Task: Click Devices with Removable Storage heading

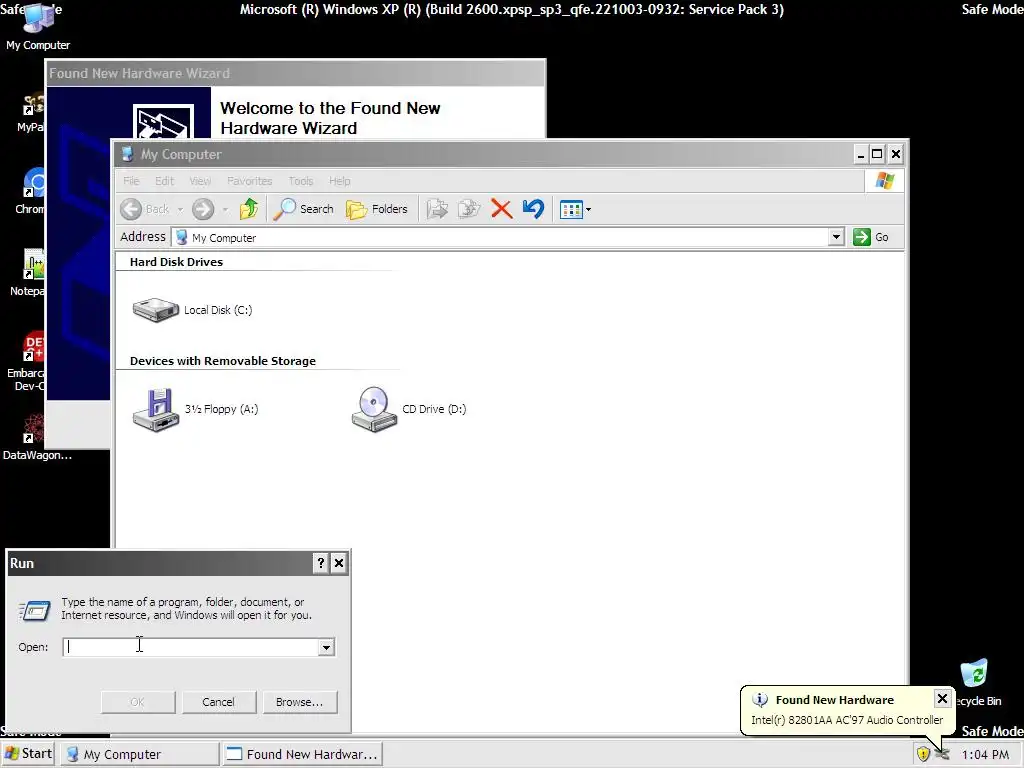Action: [x=223, y=361]
